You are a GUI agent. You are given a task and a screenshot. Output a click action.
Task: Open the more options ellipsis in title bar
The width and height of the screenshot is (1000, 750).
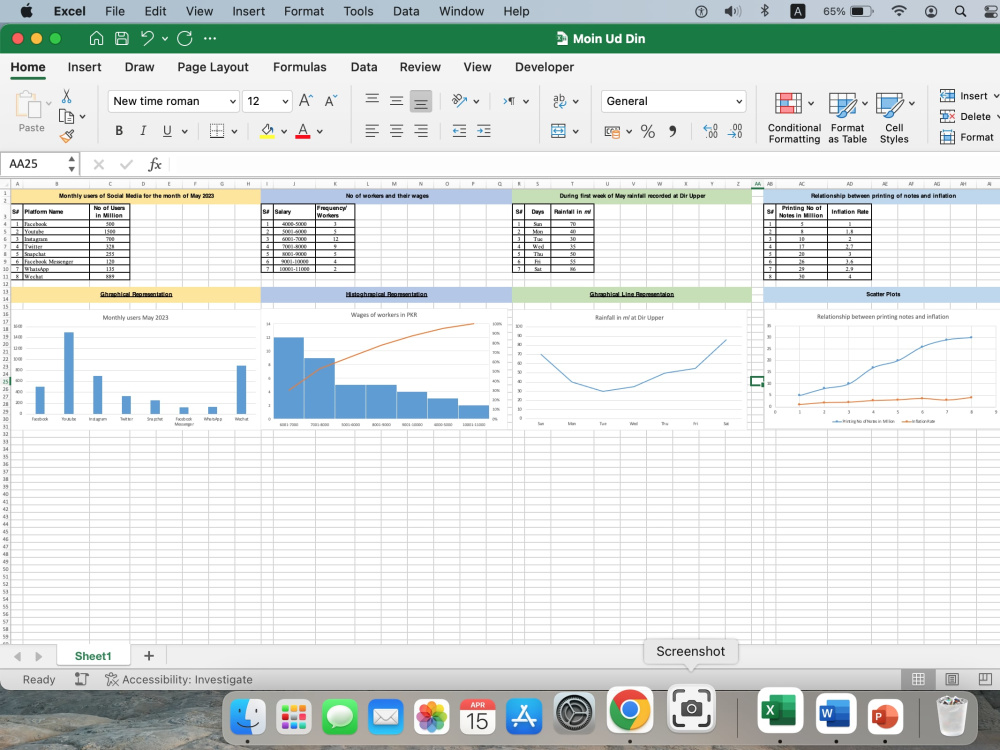point(210,39)
